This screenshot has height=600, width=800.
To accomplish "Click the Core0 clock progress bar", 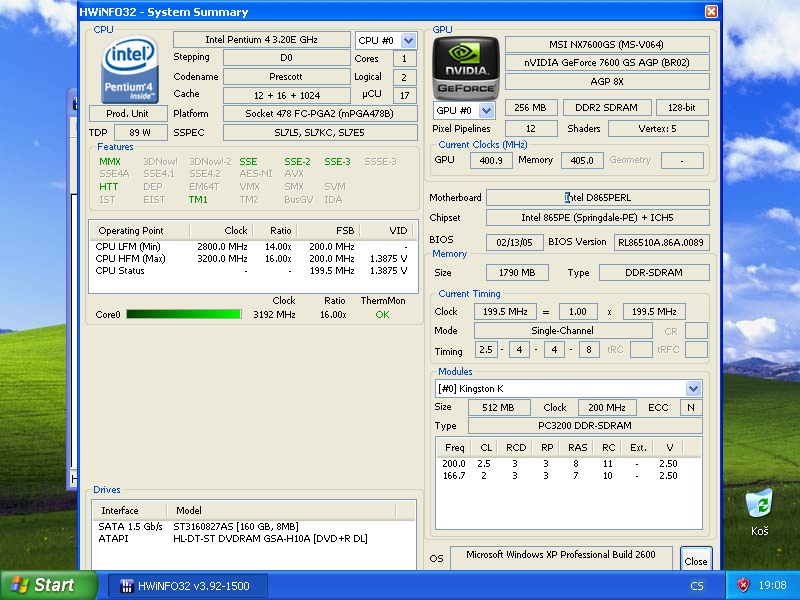I will tap(184, 314).
